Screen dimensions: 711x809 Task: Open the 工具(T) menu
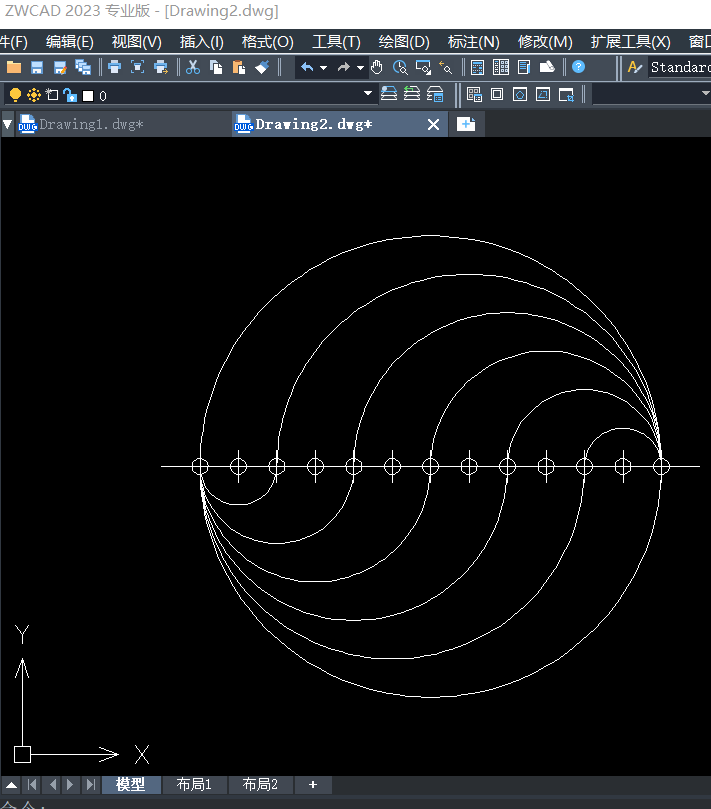[336, 42]
